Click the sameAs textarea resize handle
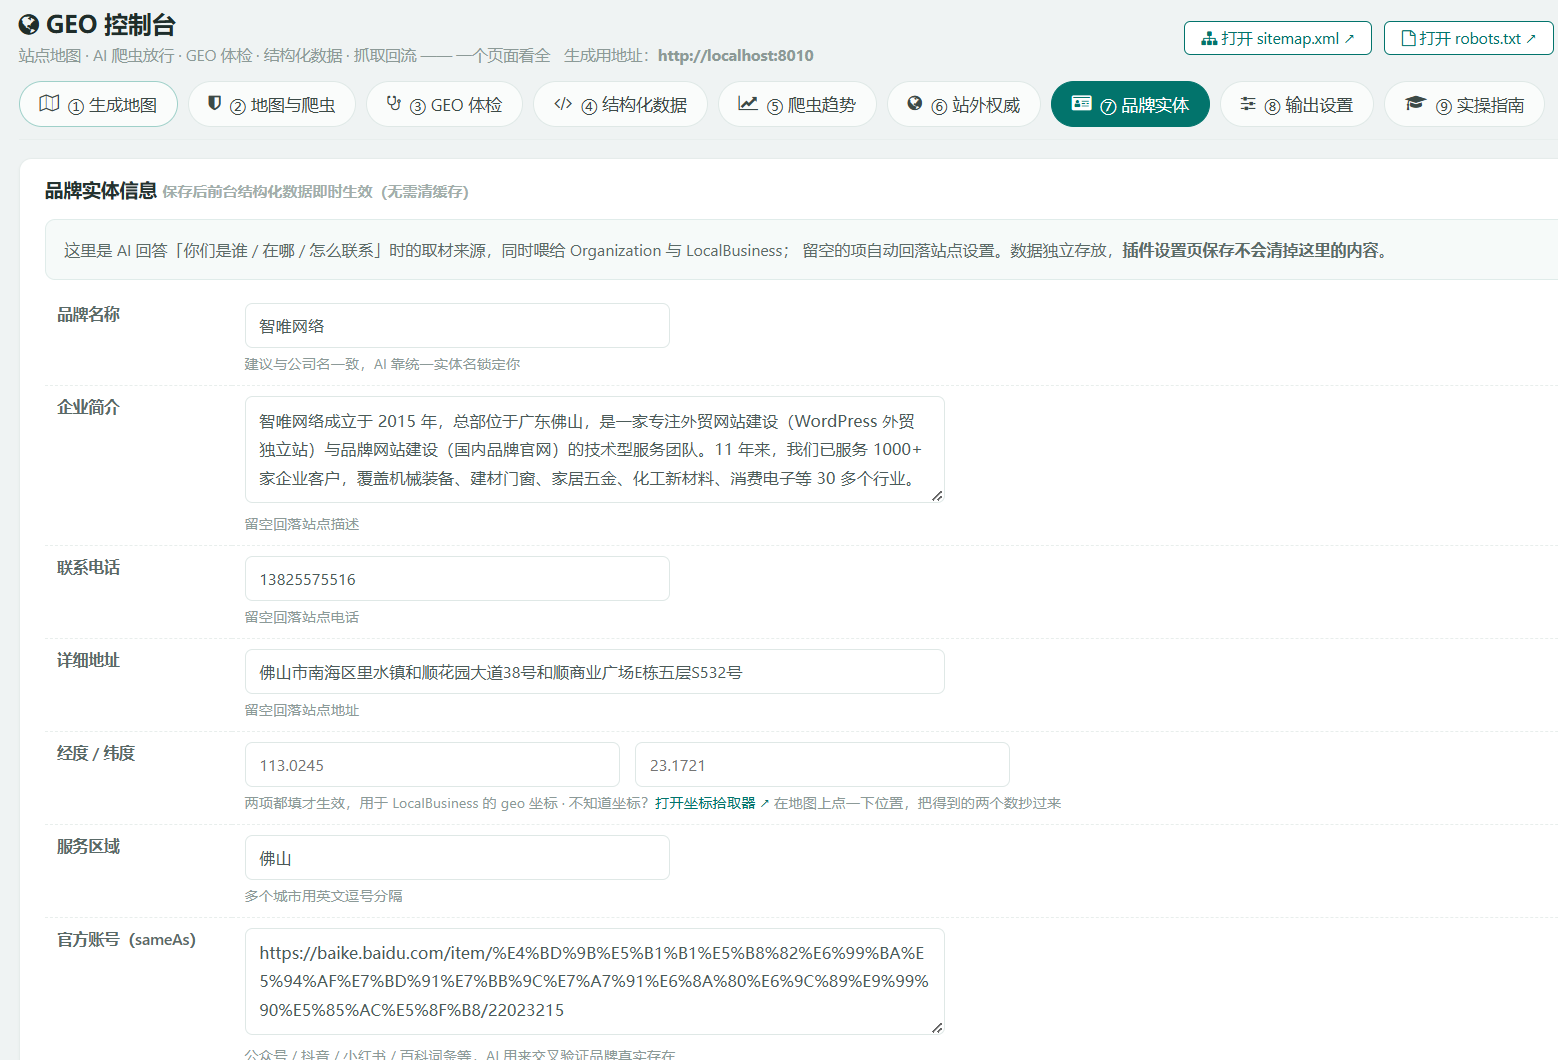The height and width of the screenshot is (1060, 1558). coord(937,1027)
